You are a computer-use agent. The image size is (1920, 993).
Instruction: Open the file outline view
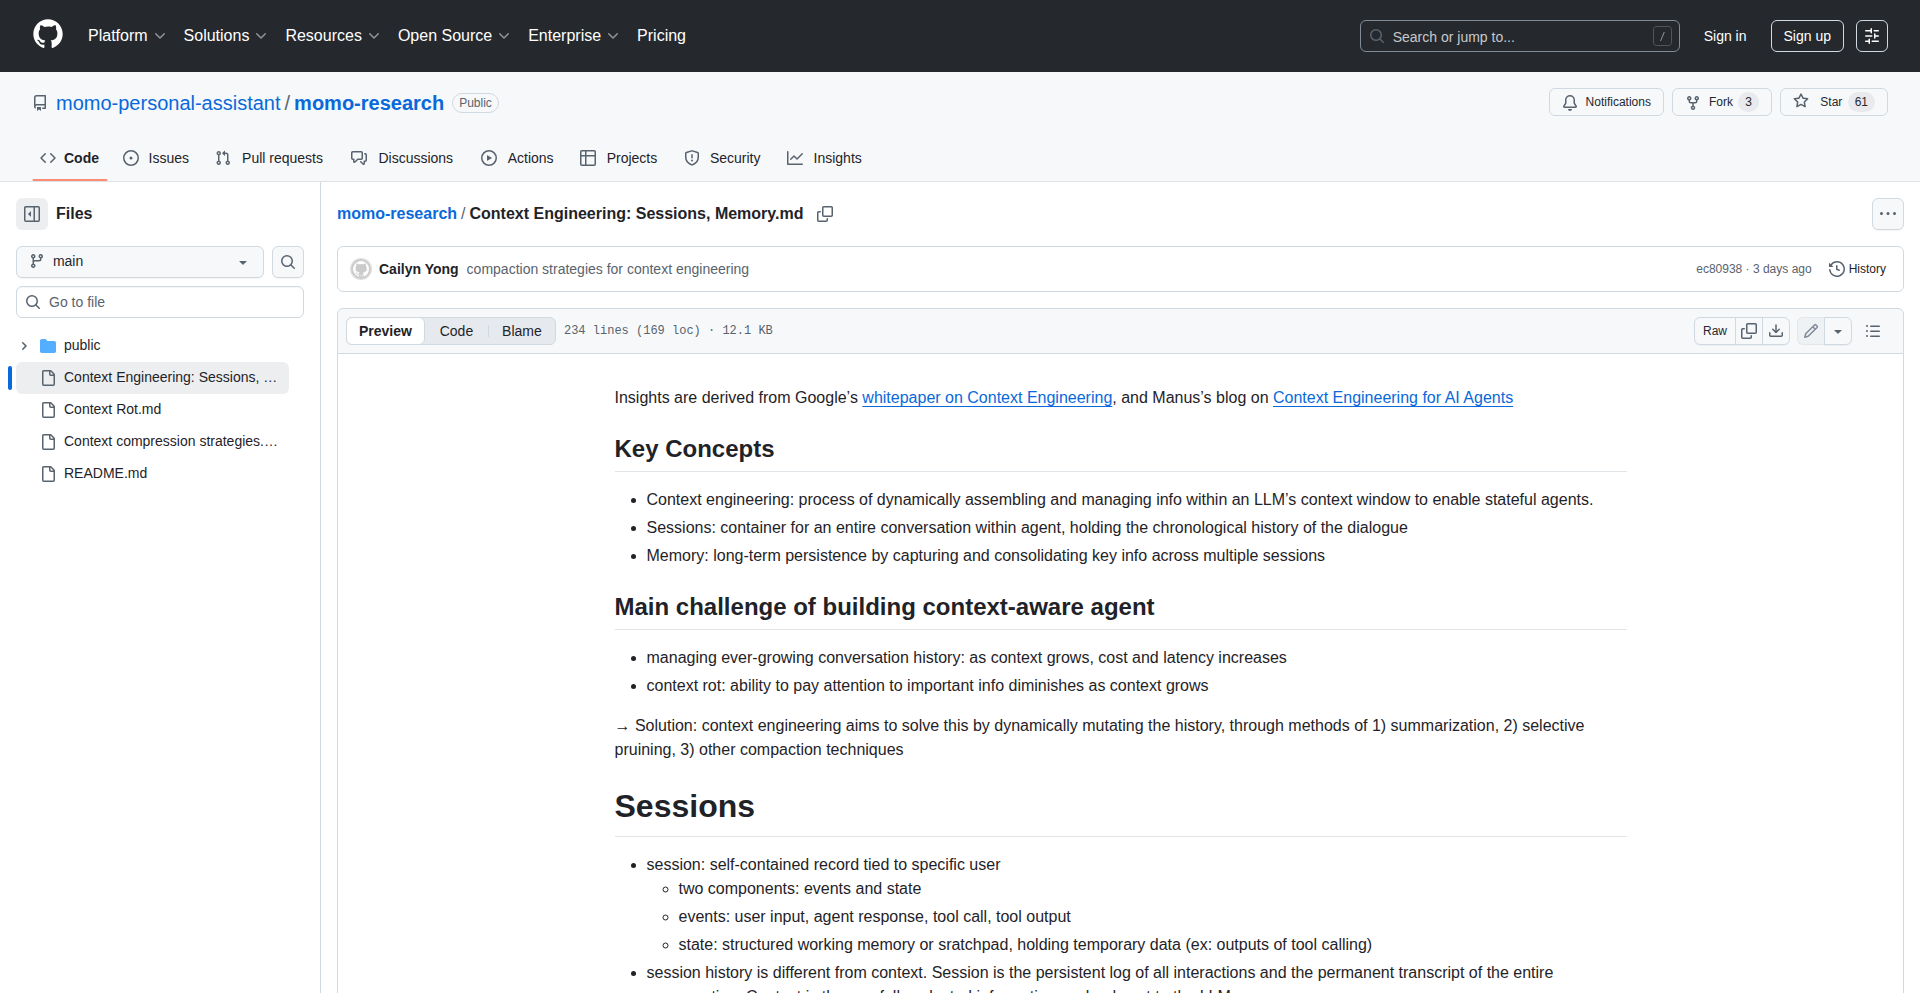pyautogui.click(x=1873, y=330)
